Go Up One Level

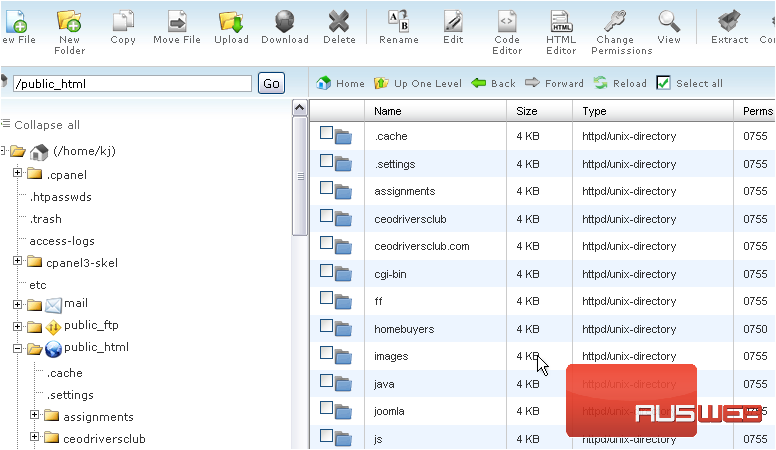pyautogui.click(x=418, y=83)
